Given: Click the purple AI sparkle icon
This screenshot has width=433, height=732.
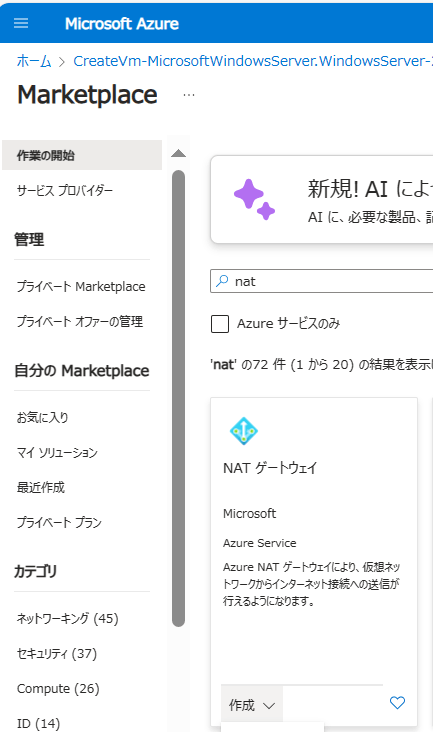Looking at the screenshot, I should tap(254, 199).
